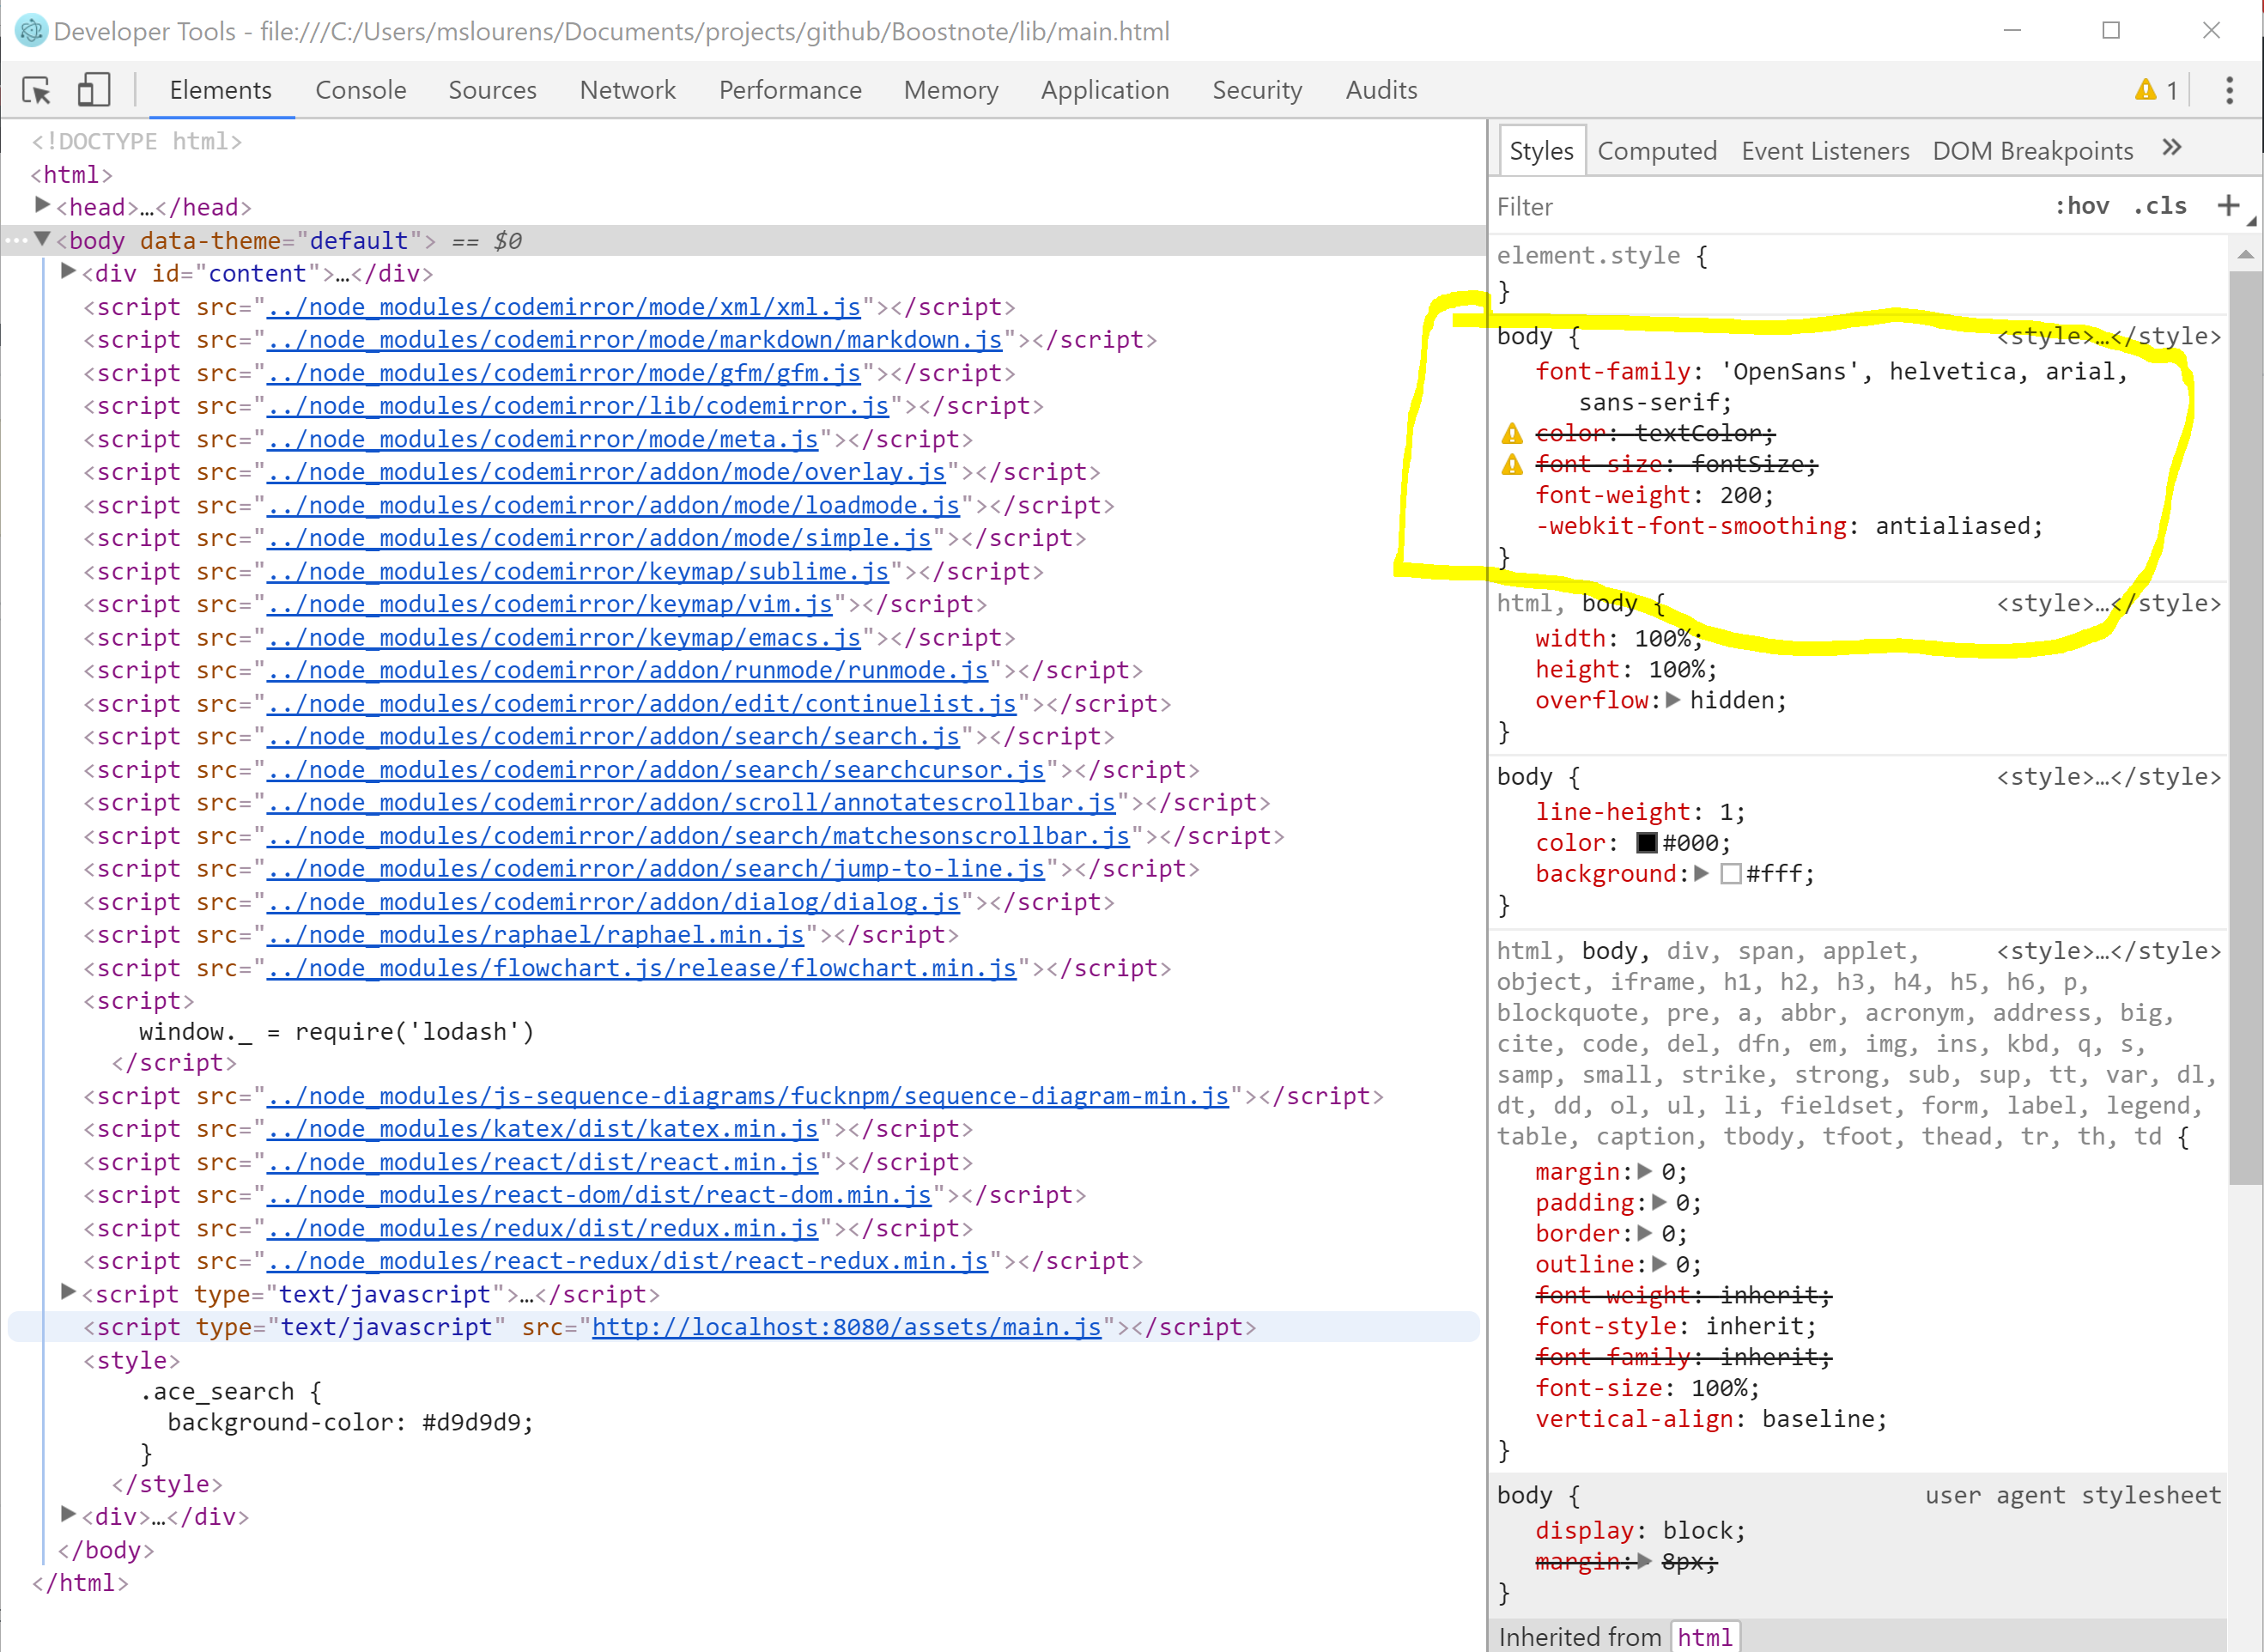This screenshot has width=2264, height=1652.
Task: Add new style rule plus icon
Action: pyautogui.click(x=2228, y=205)
